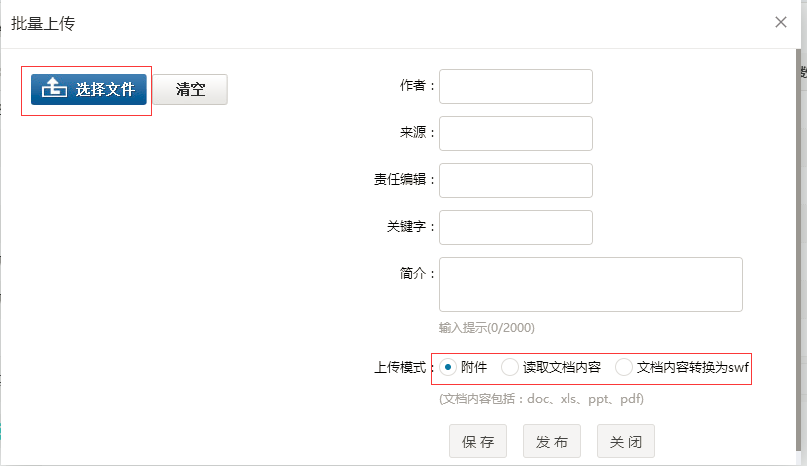Click the 选择文件 upload button
The height and width of the screenshot is (466, 807).
[x=89, y=89]
